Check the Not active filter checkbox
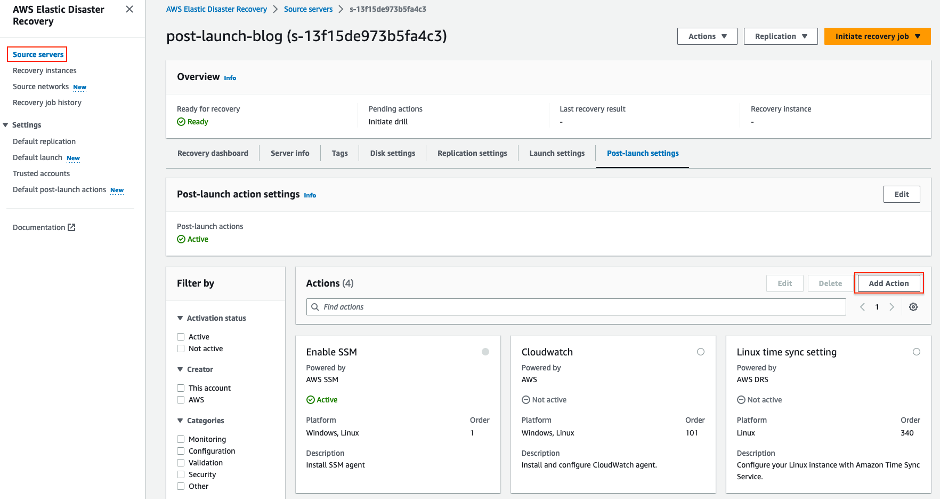Image resolution: width=941 pixels, height=499 pixels. (181, 349)
